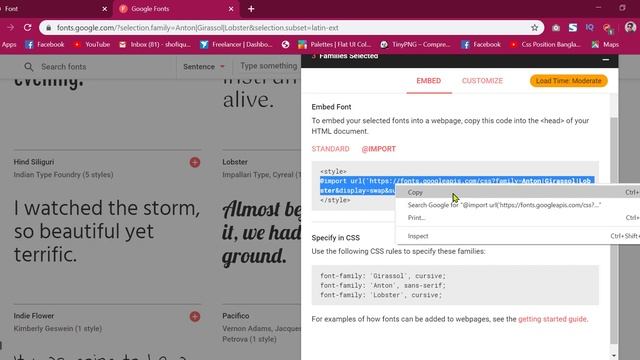The image size is (640, 360).
Task: Open the second Facebook bookmark
Action: [x=481, y=44]
